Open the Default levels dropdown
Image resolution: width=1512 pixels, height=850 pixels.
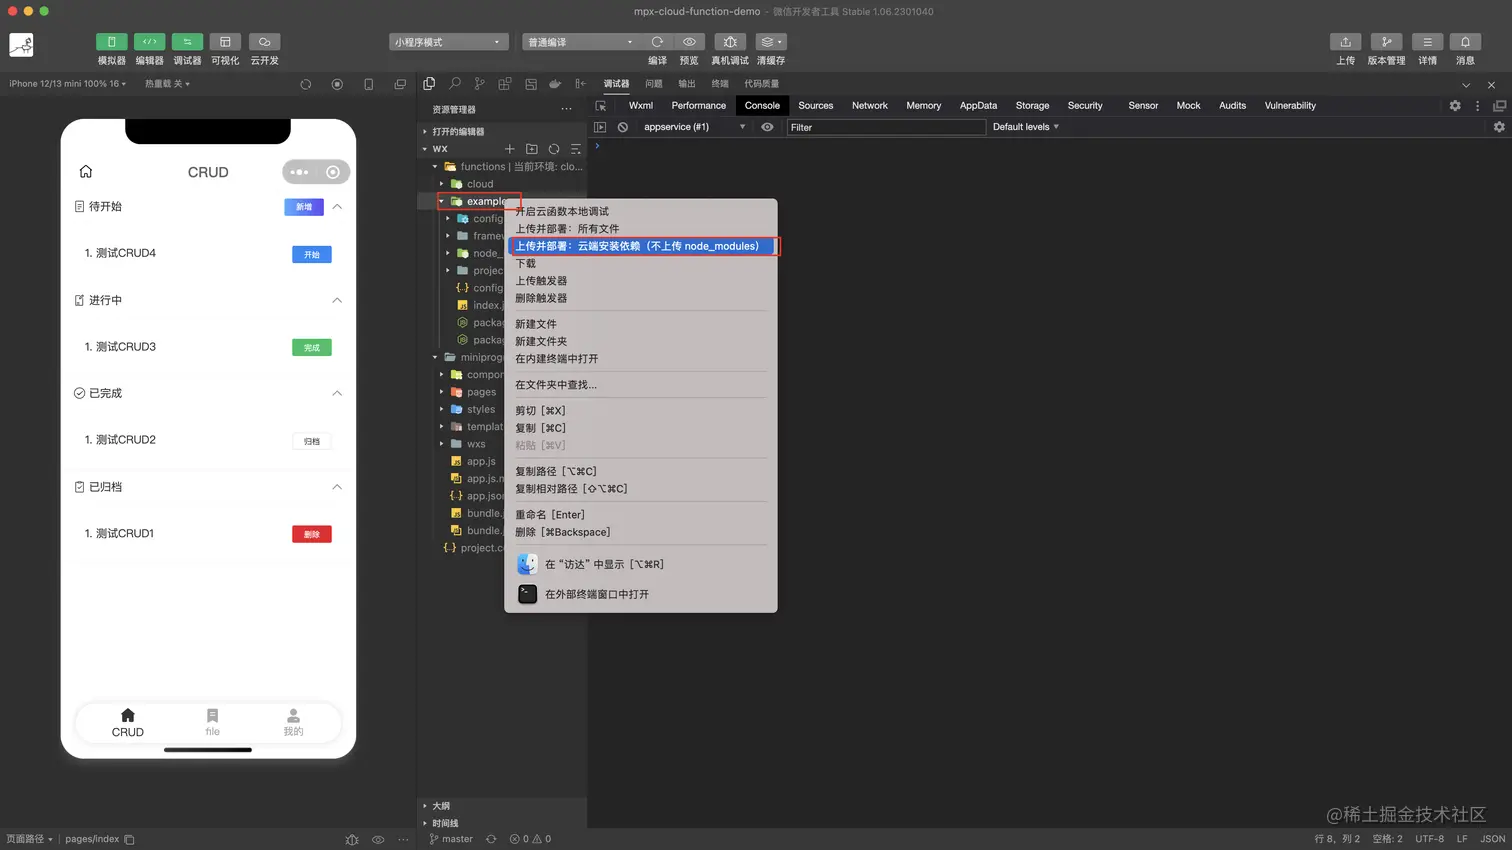coord(1026,127)
